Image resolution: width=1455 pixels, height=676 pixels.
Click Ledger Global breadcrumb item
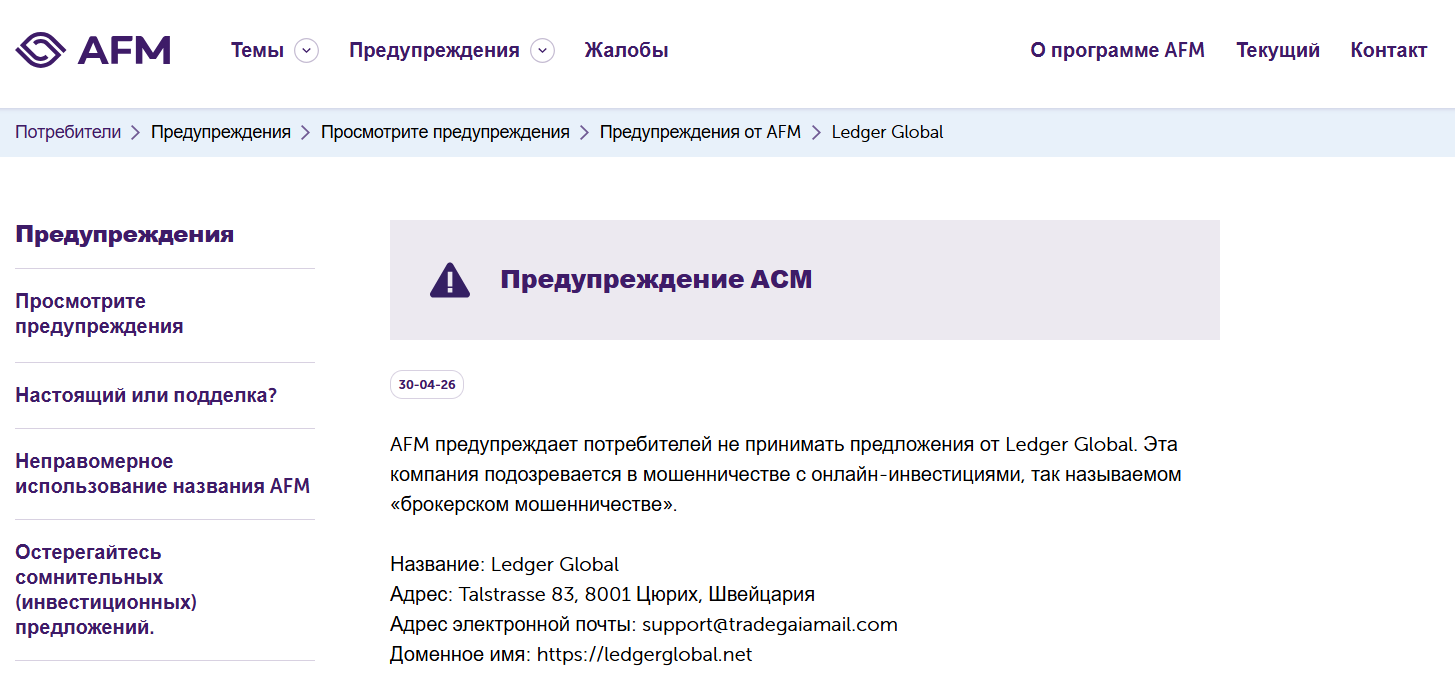point(887,132)
